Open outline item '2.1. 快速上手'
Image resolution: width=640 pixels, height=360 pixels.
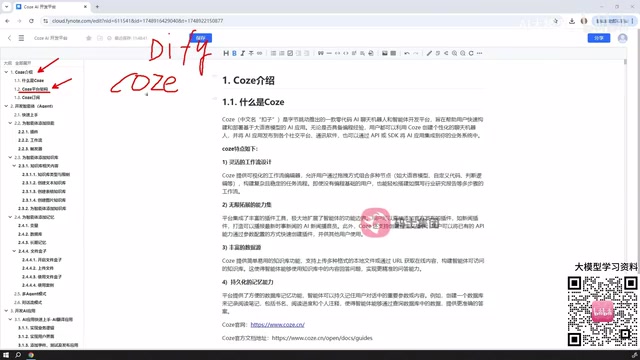coord(26,115)
